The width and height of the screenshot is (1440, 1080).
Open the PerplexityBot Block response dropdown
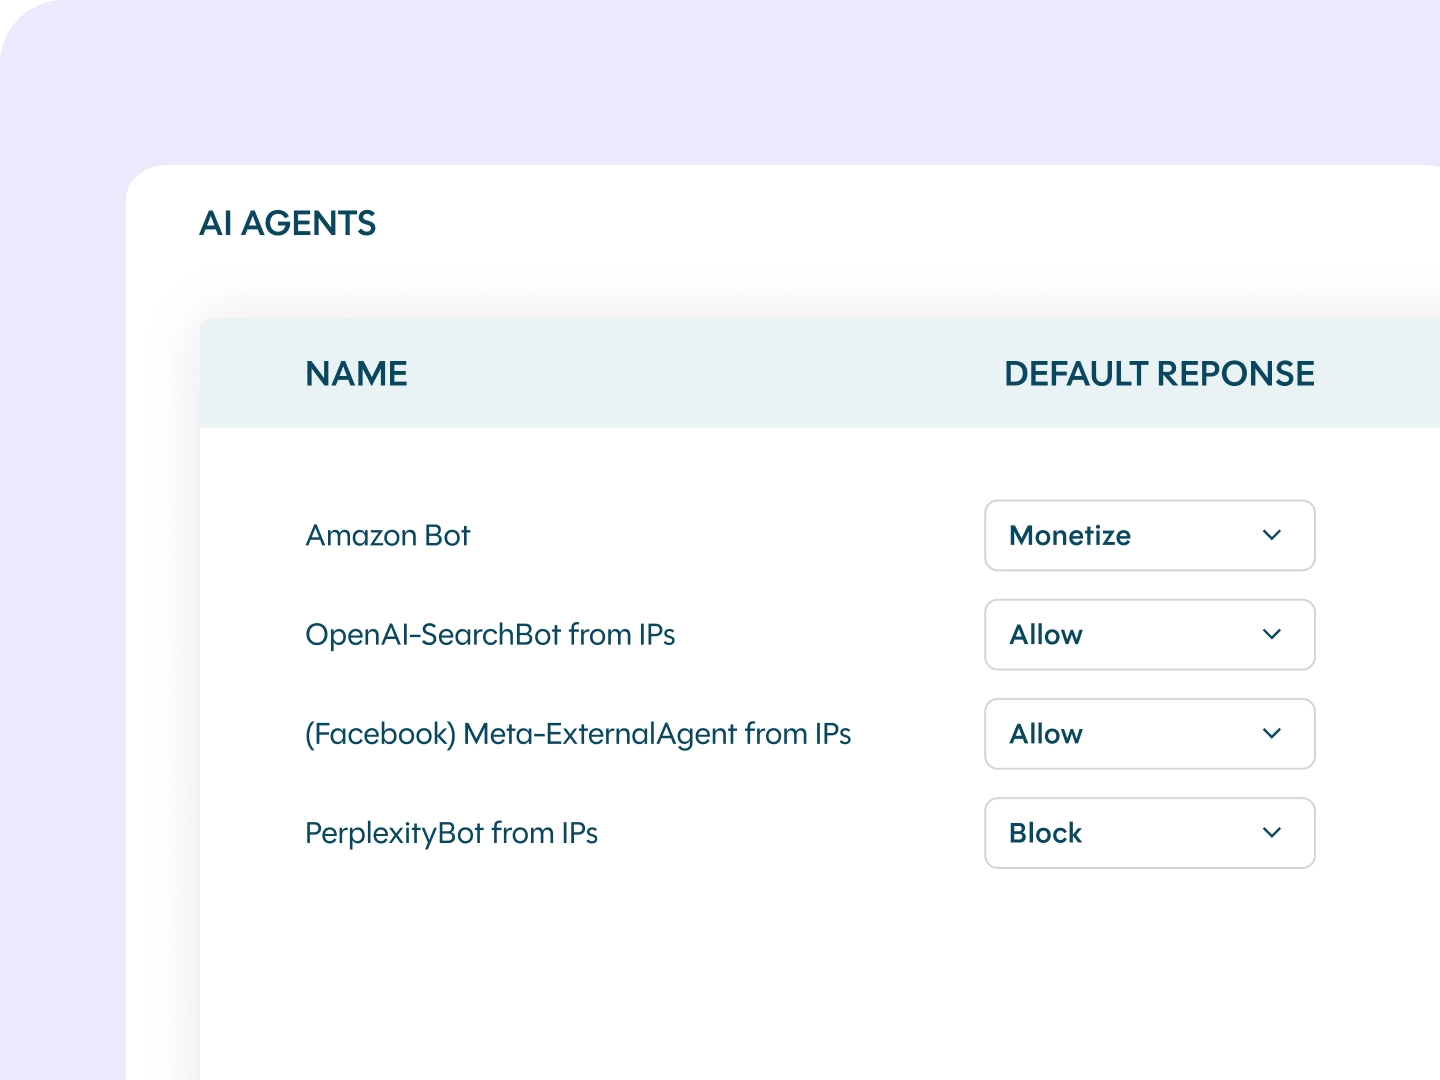[x=1148, y=832]
